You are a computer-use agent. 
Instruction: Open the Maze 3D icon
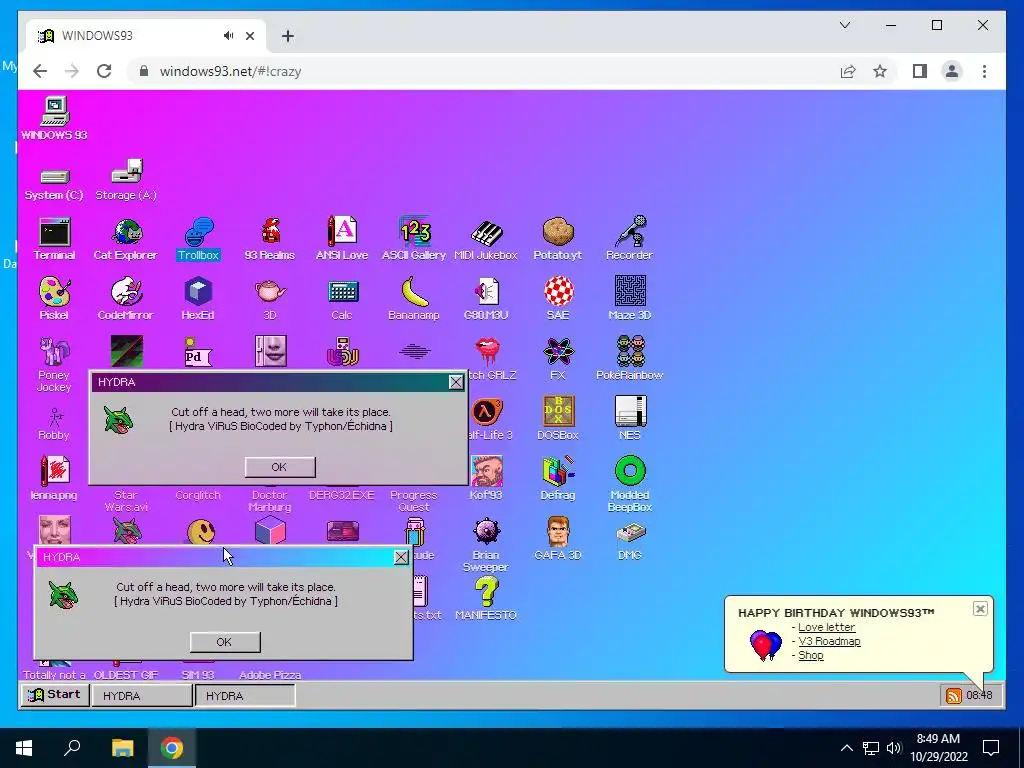coord(630,298)
